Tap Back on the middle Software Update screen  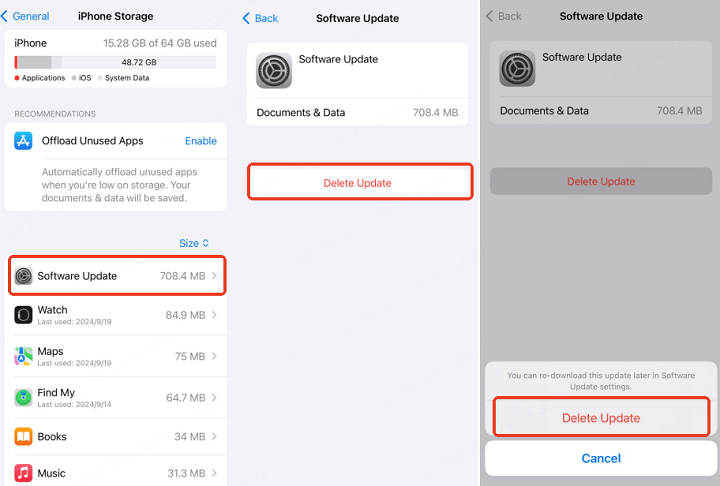261,18
